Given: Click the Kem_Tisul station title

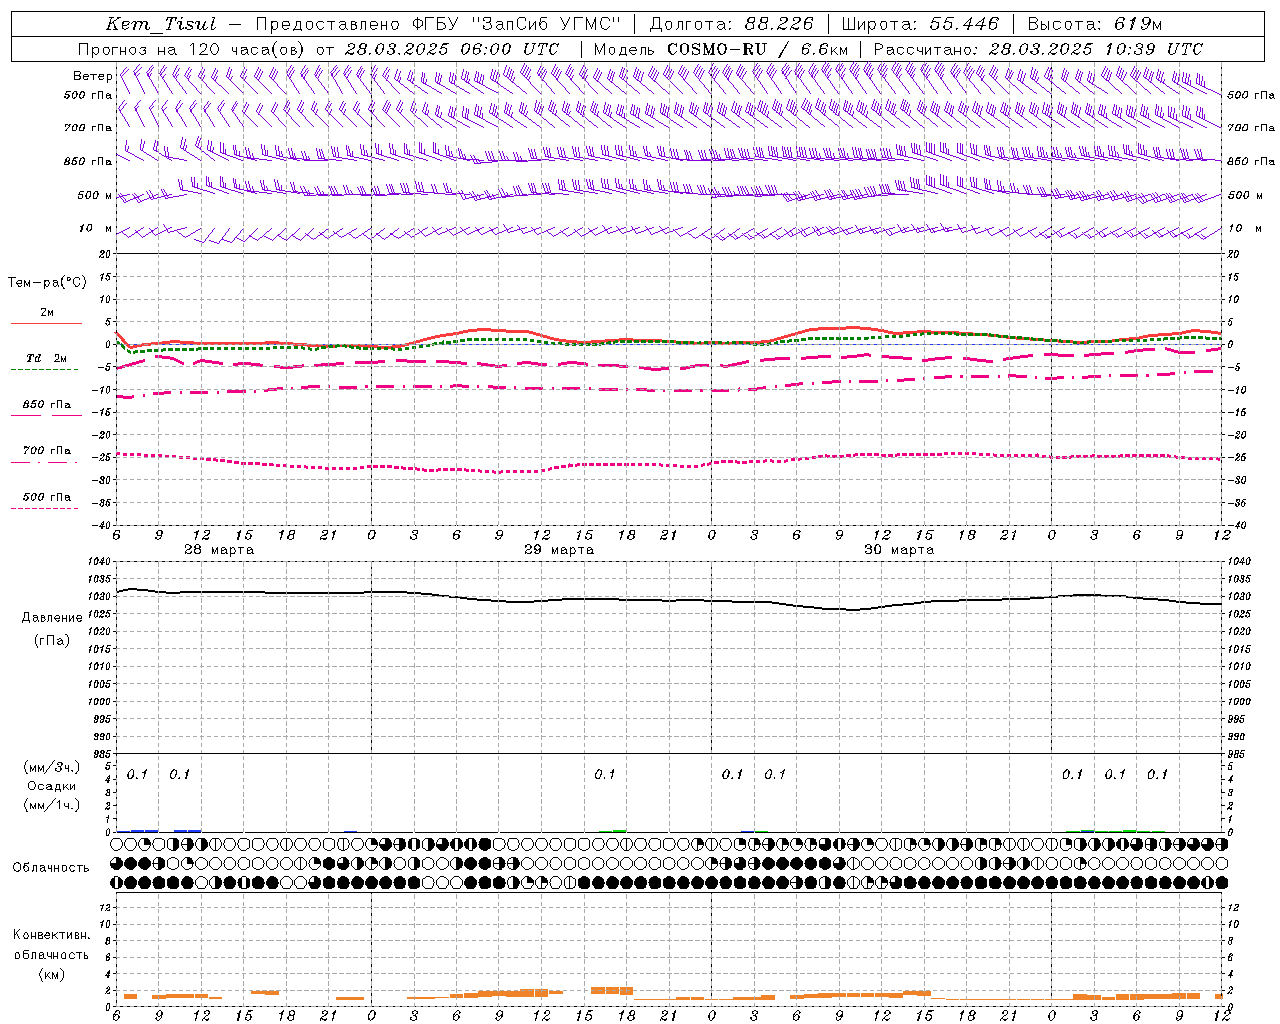Looking at the screenshot, I should [161, 24].
